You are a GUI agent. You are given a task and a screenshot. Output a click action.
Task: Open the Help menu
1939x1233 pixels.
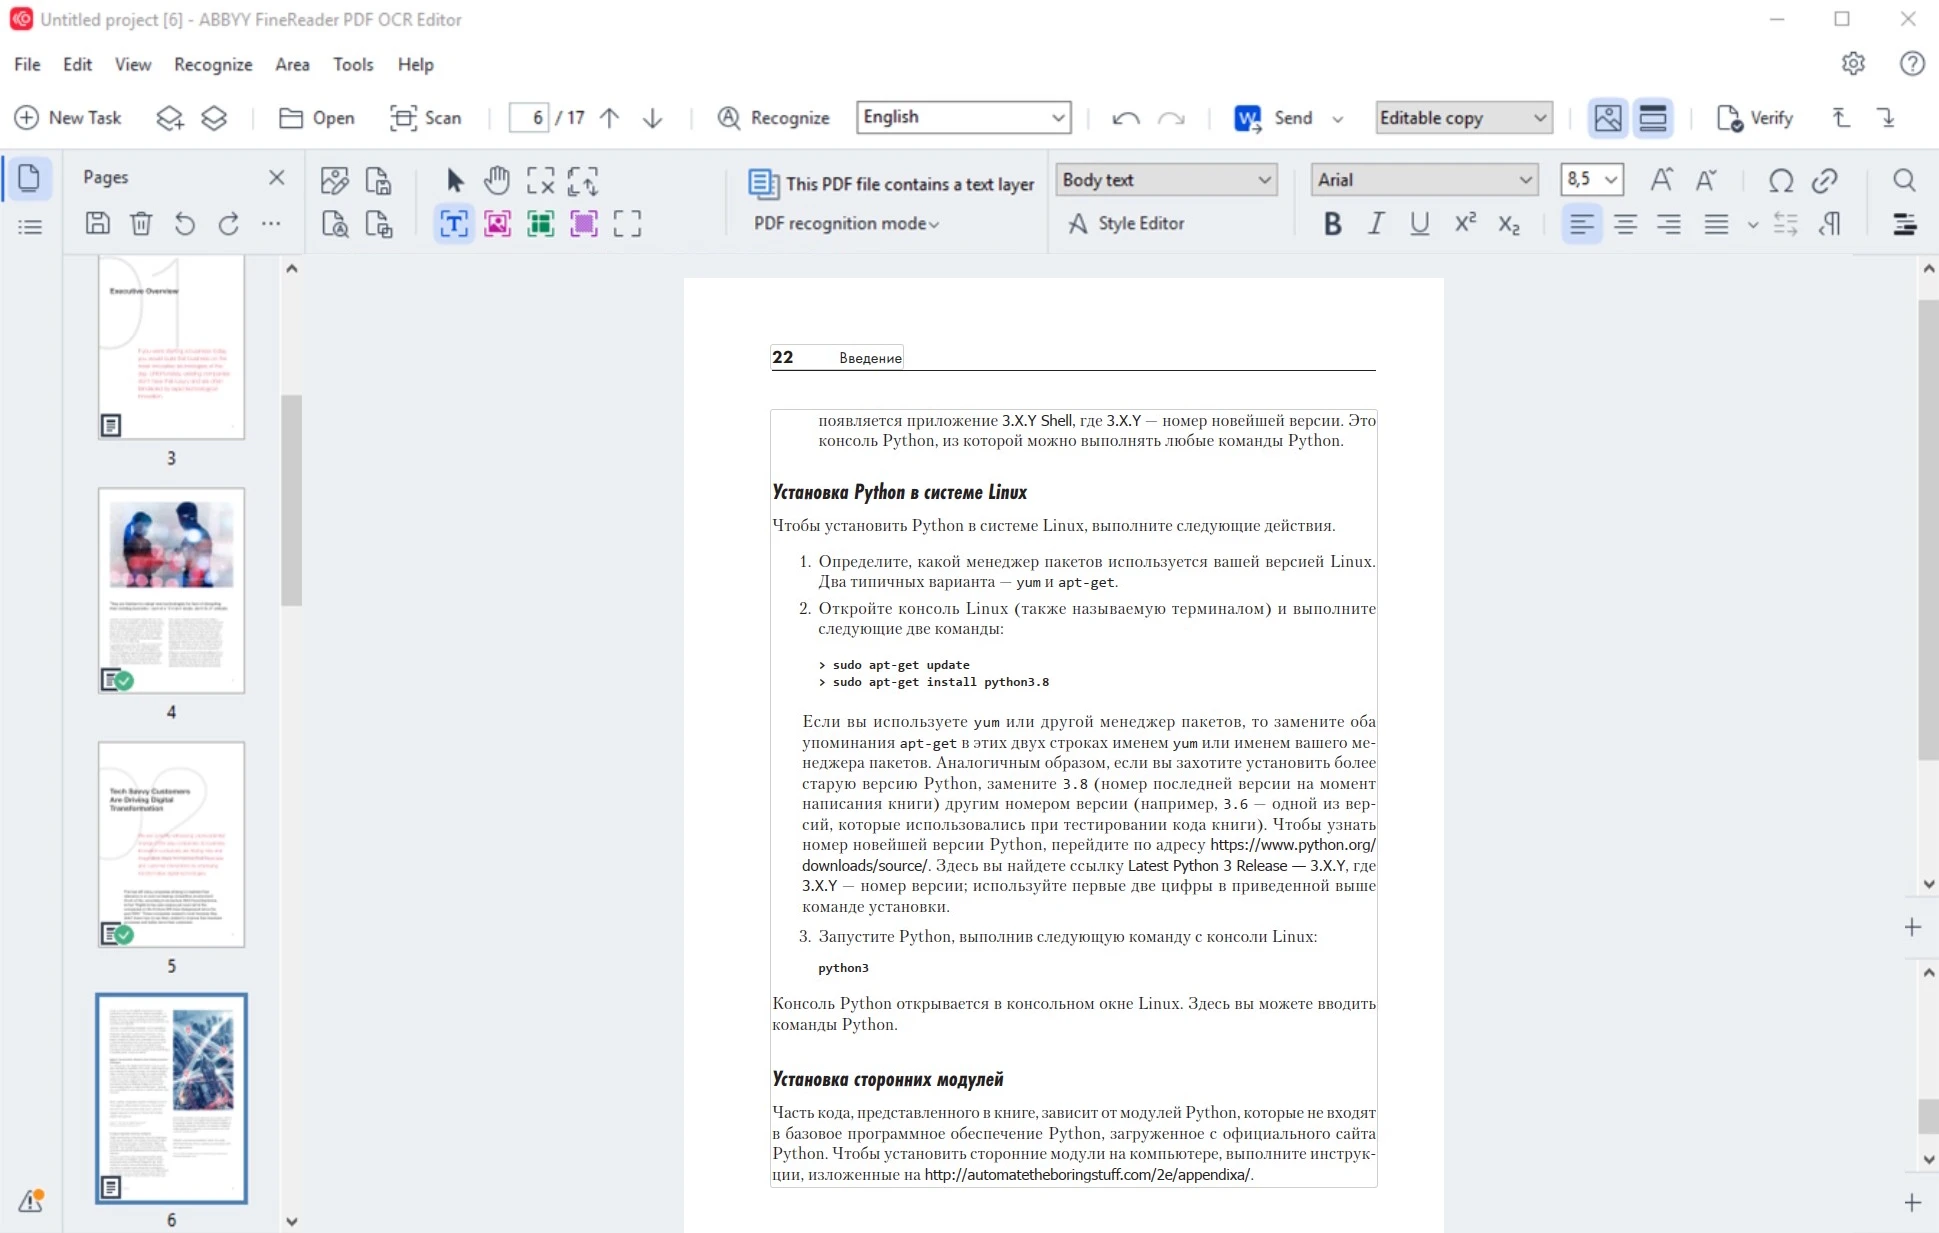point(415,64)
